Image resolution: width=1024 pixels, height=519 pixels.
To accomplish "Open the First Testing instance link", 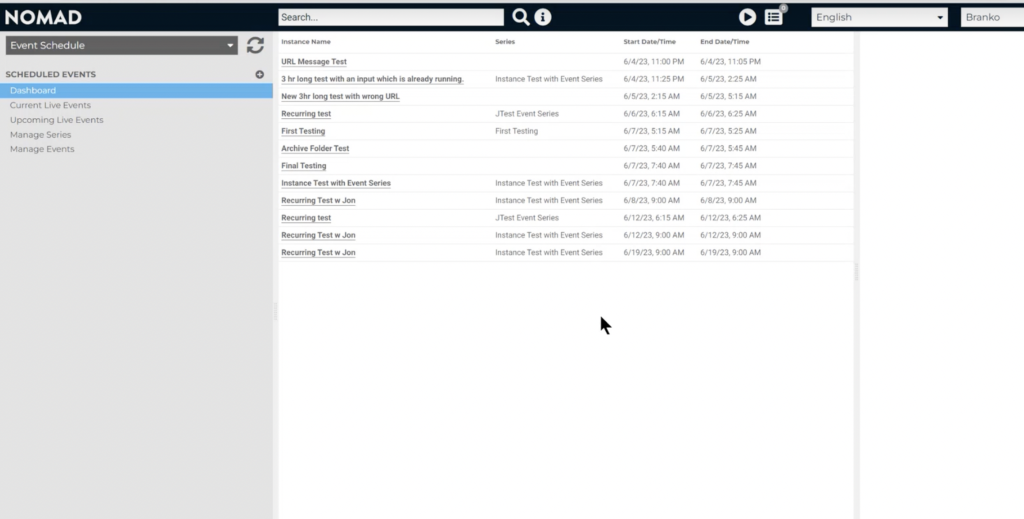I will tap(303, 131).
